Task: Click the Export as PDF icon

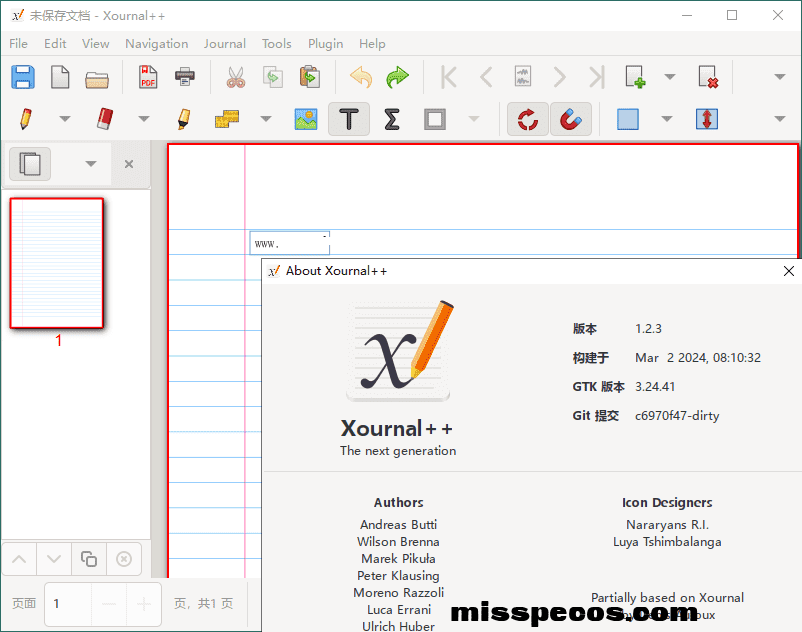Action: point(148,77)
